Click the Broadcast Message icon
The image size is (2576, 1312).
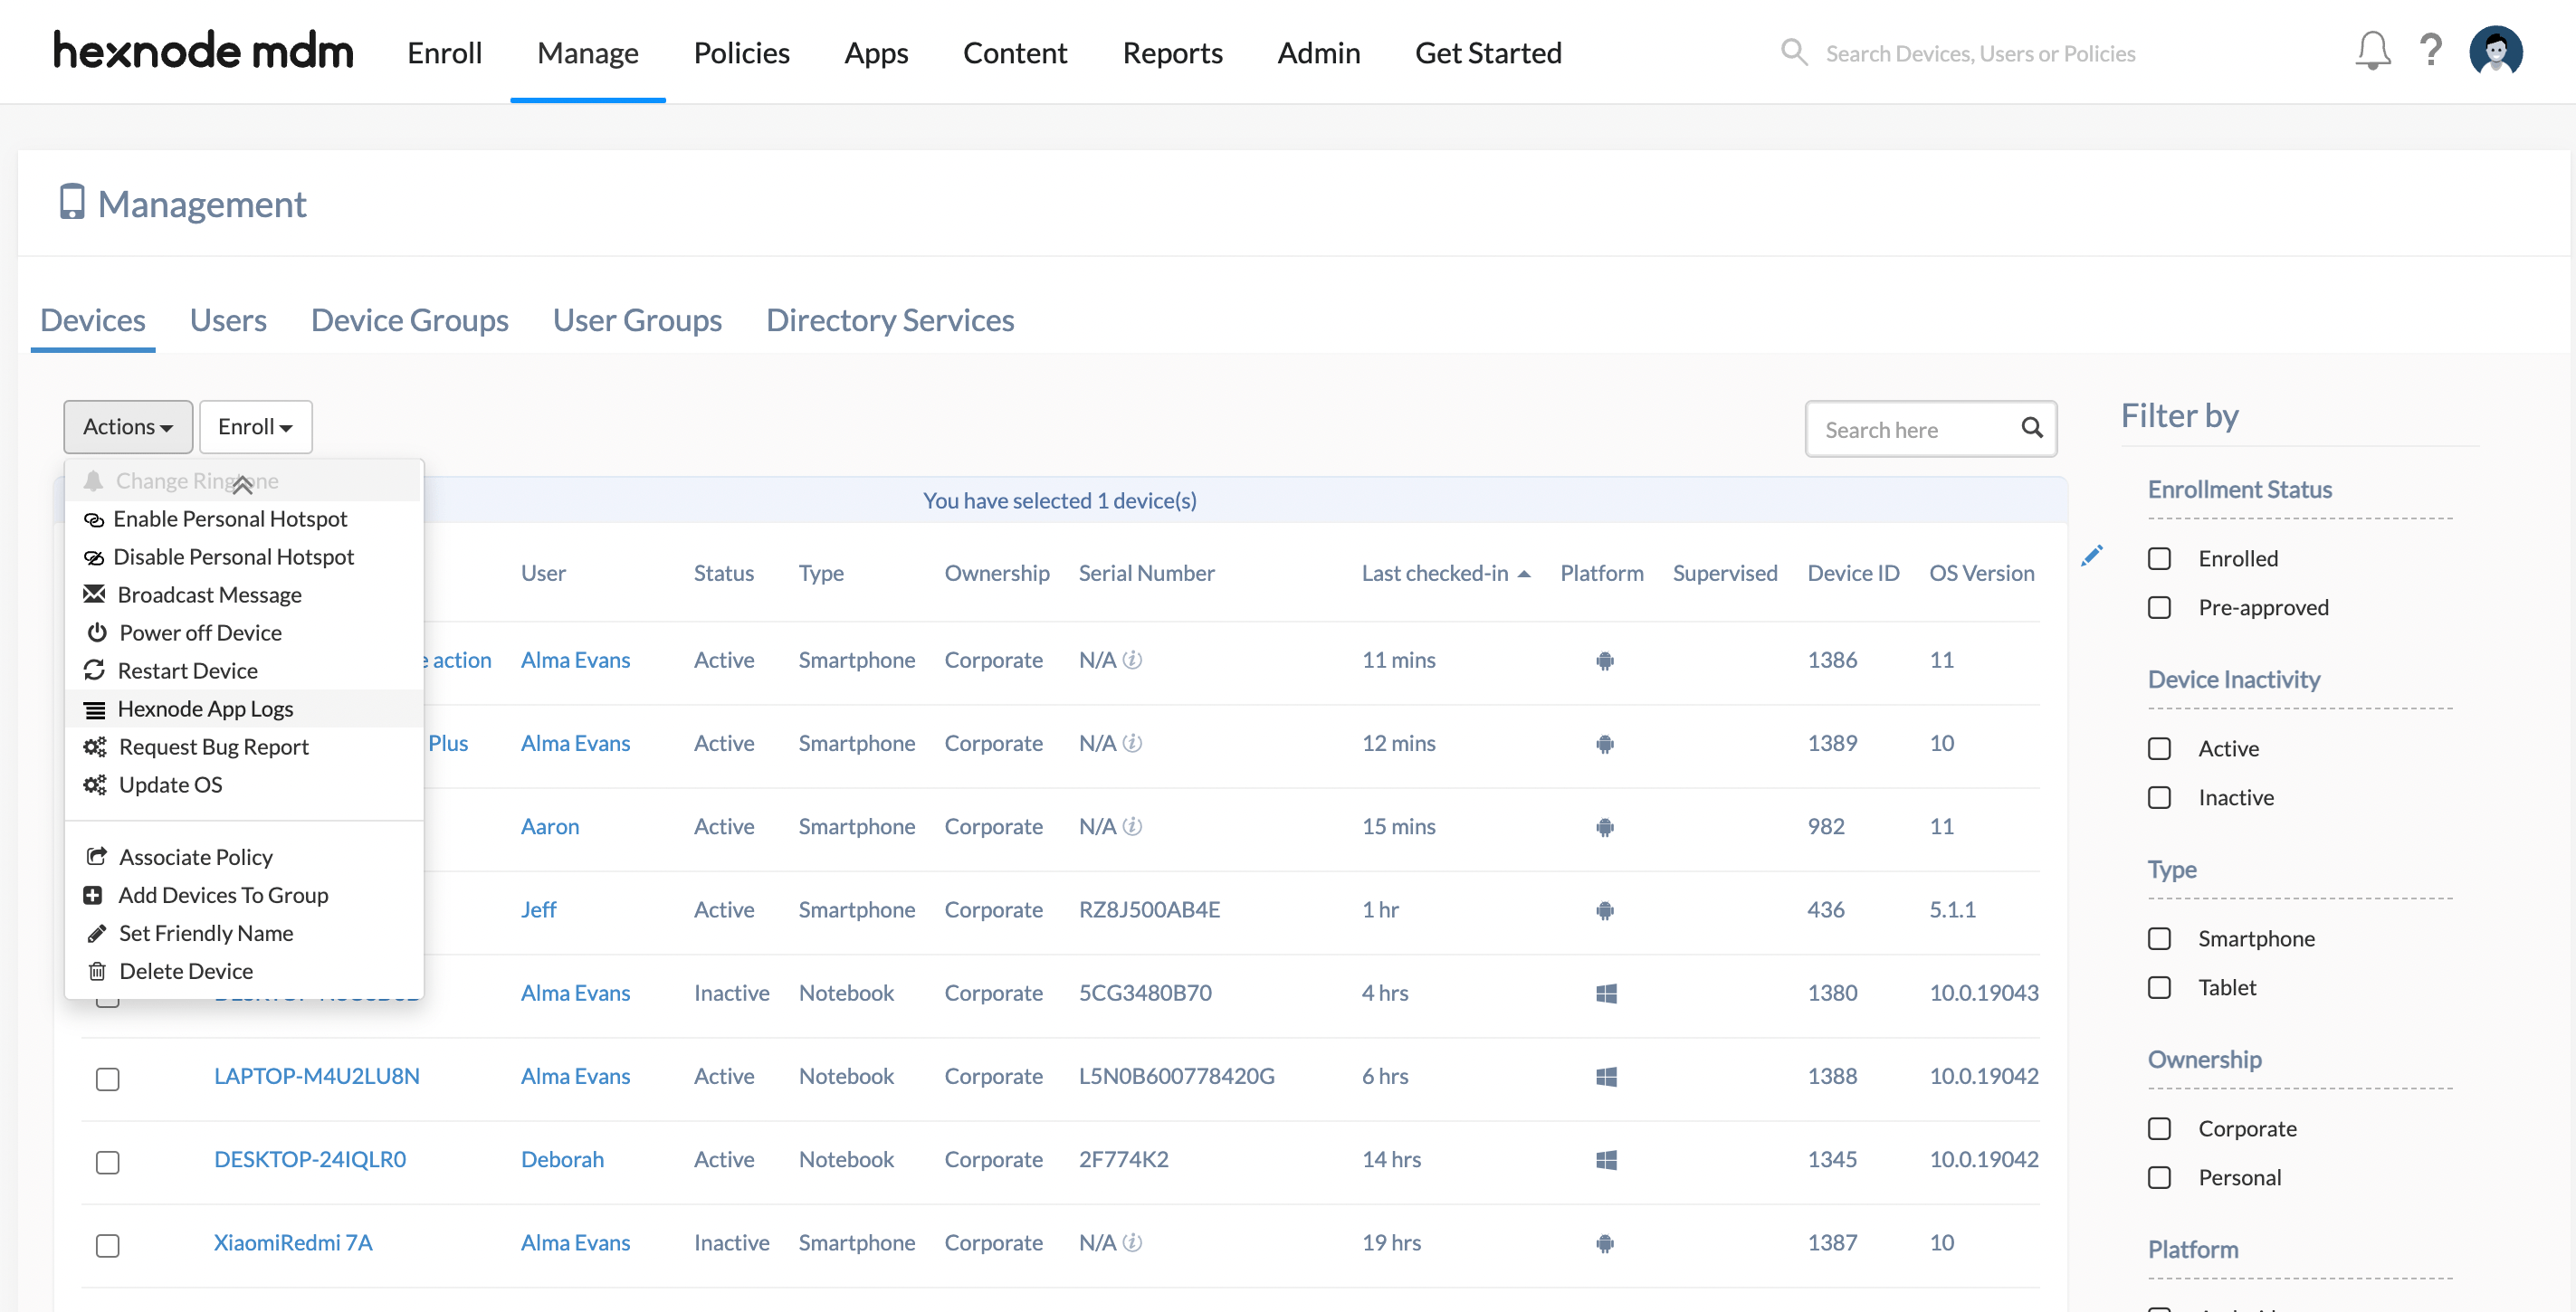[x=95, y=594]
